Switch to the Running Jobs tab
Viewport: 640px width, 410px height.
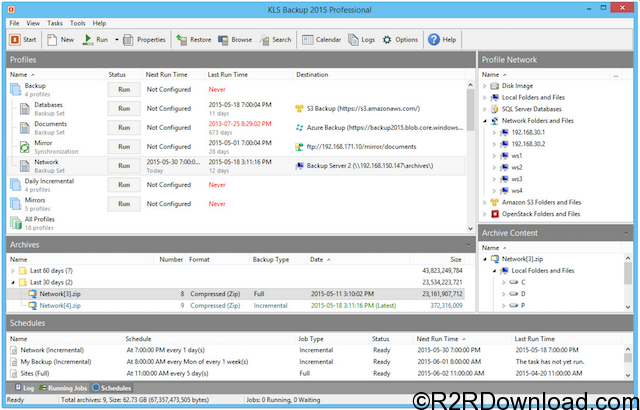[63, 388]
